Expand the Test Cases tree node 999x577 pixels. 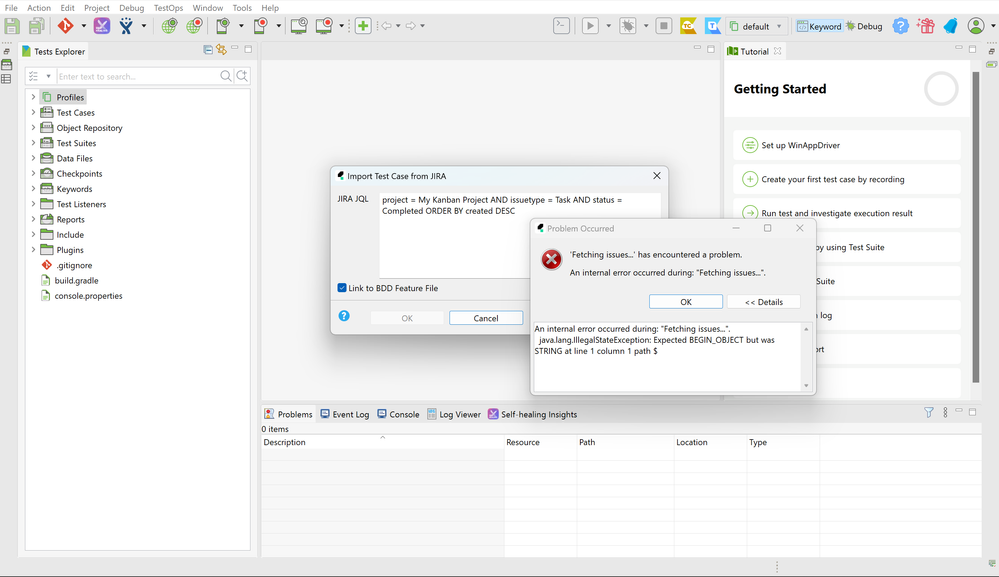pyautogui.click(x=33, y=112)
